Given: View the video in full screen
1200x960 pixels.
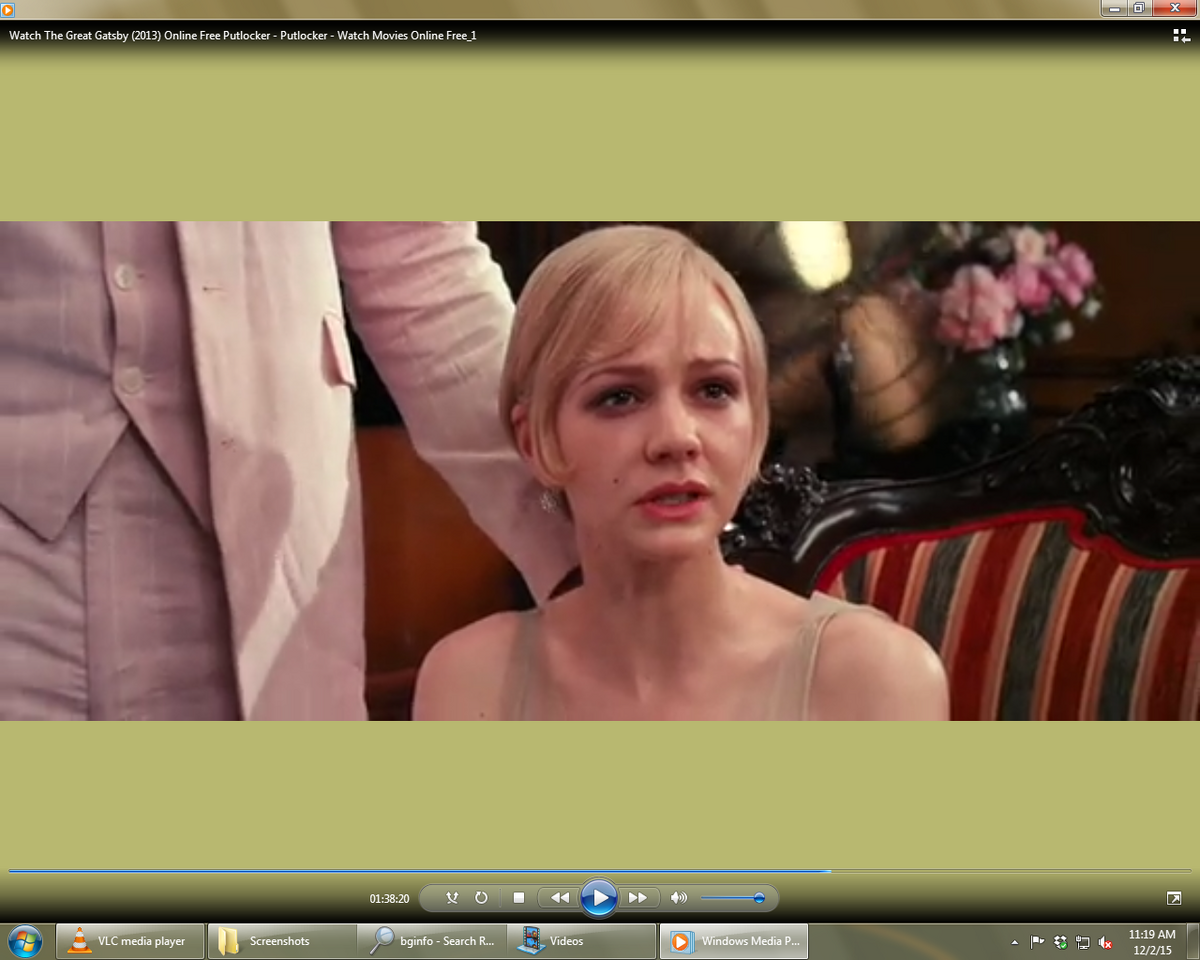Looking at the screenshot, I should (x=1174, y=898).
